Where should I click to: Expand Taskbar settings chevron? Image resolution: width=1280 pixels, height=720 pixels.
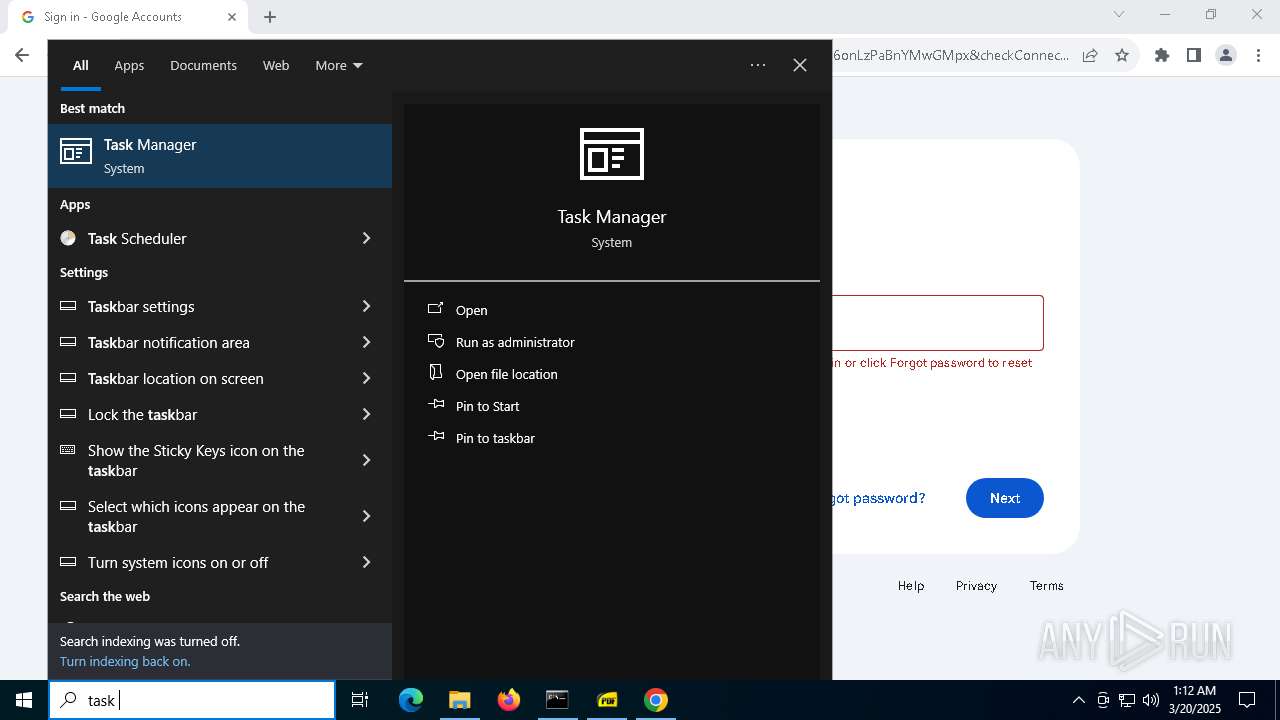point(366,306)
